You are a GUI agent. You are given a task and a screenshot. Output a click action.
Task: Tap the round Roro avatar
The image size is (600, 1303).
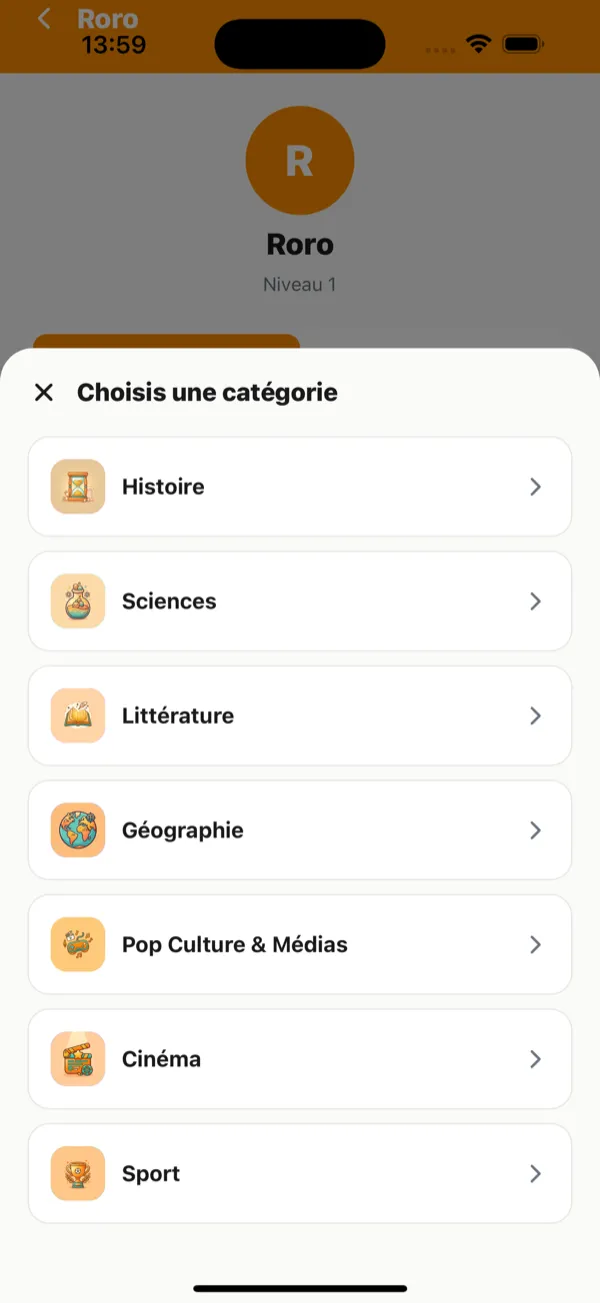300,161
